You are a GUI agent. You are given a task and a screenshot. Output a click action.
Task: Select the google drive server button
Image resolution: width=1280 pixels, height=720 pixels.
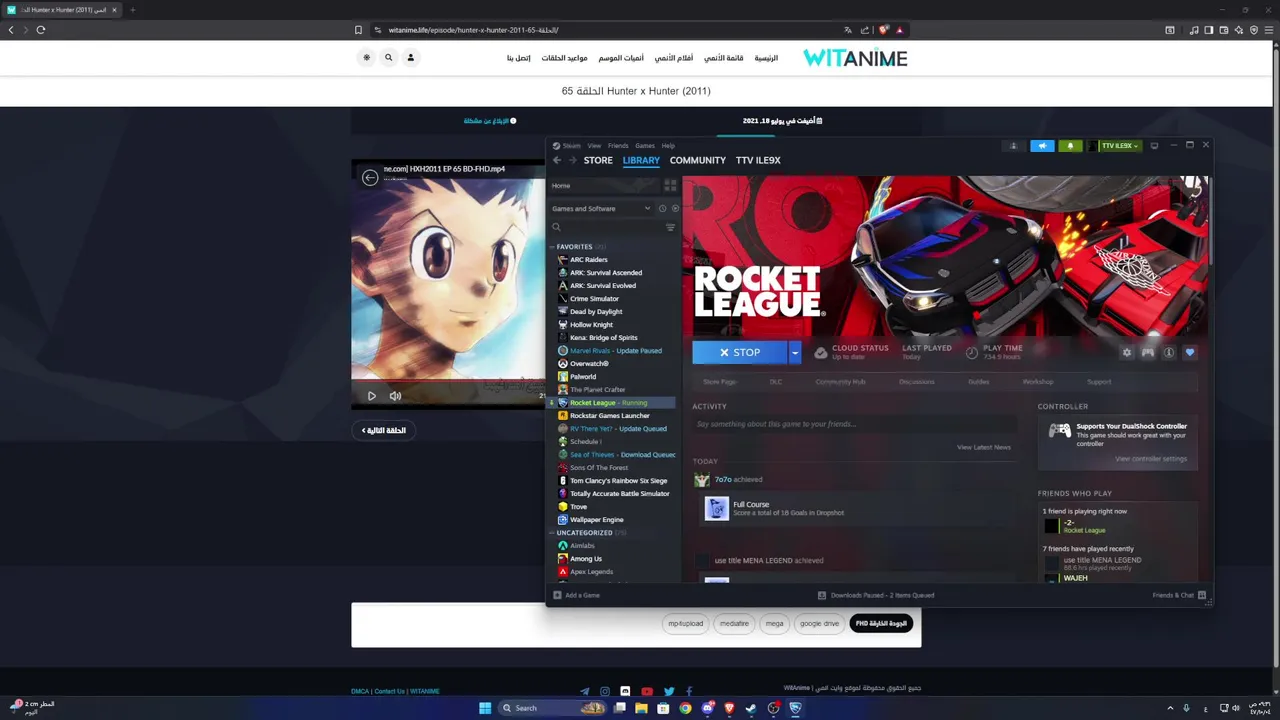[819, 623]
